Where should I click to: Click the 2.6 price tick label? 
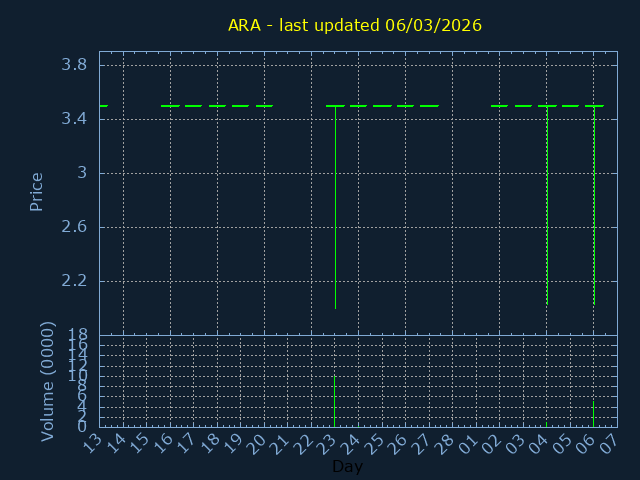tap(75, 227)
